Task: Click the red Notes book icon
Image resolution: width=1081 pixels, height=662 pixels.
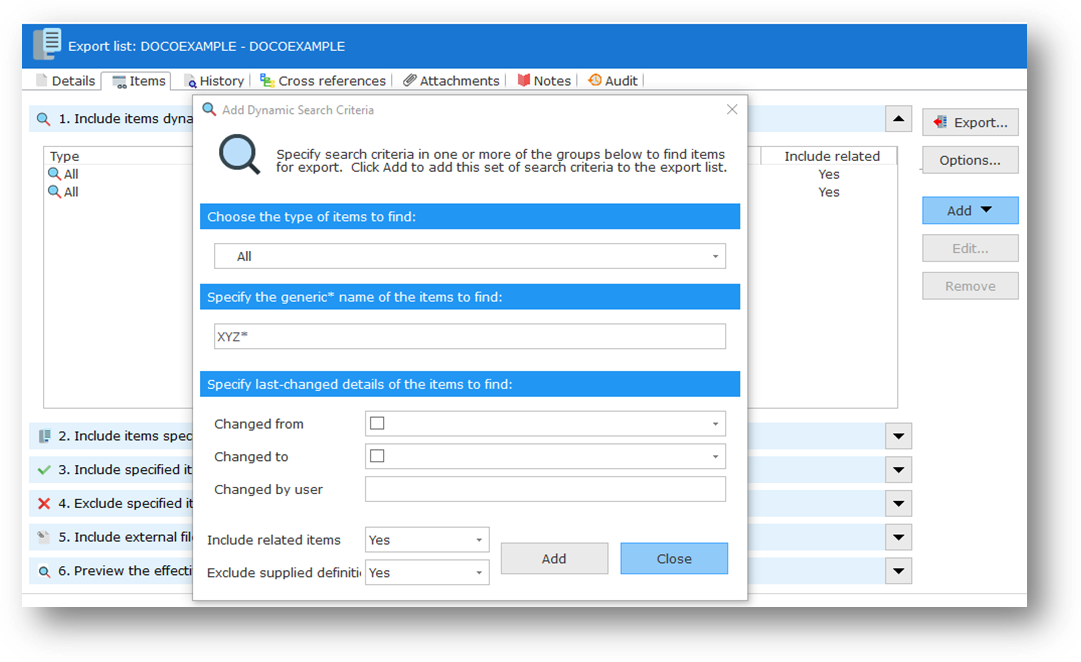Action: click(524, 80)
